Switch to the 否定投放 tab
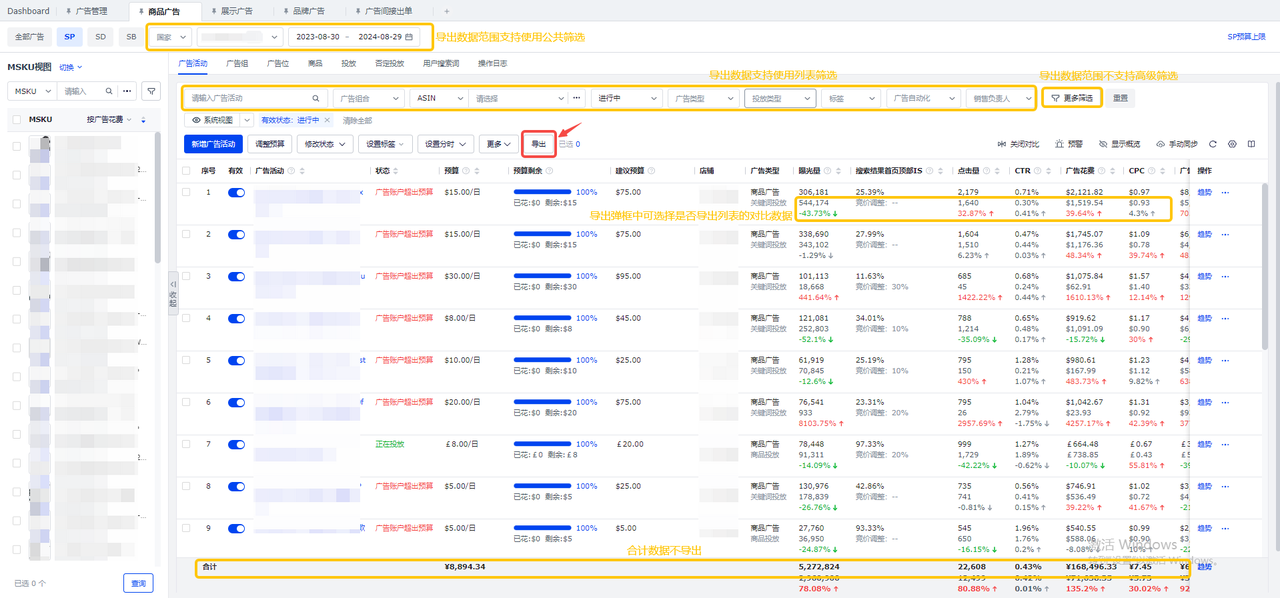 point(389,63)
